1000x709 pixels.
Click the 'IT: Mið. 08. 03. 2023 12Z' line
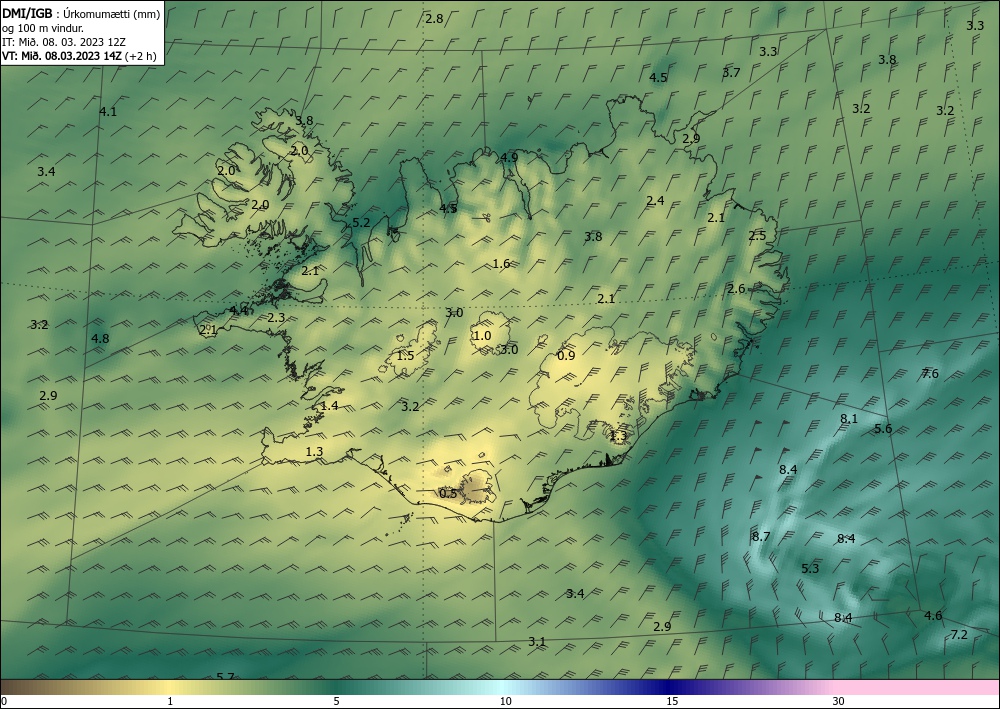[64, 42]
